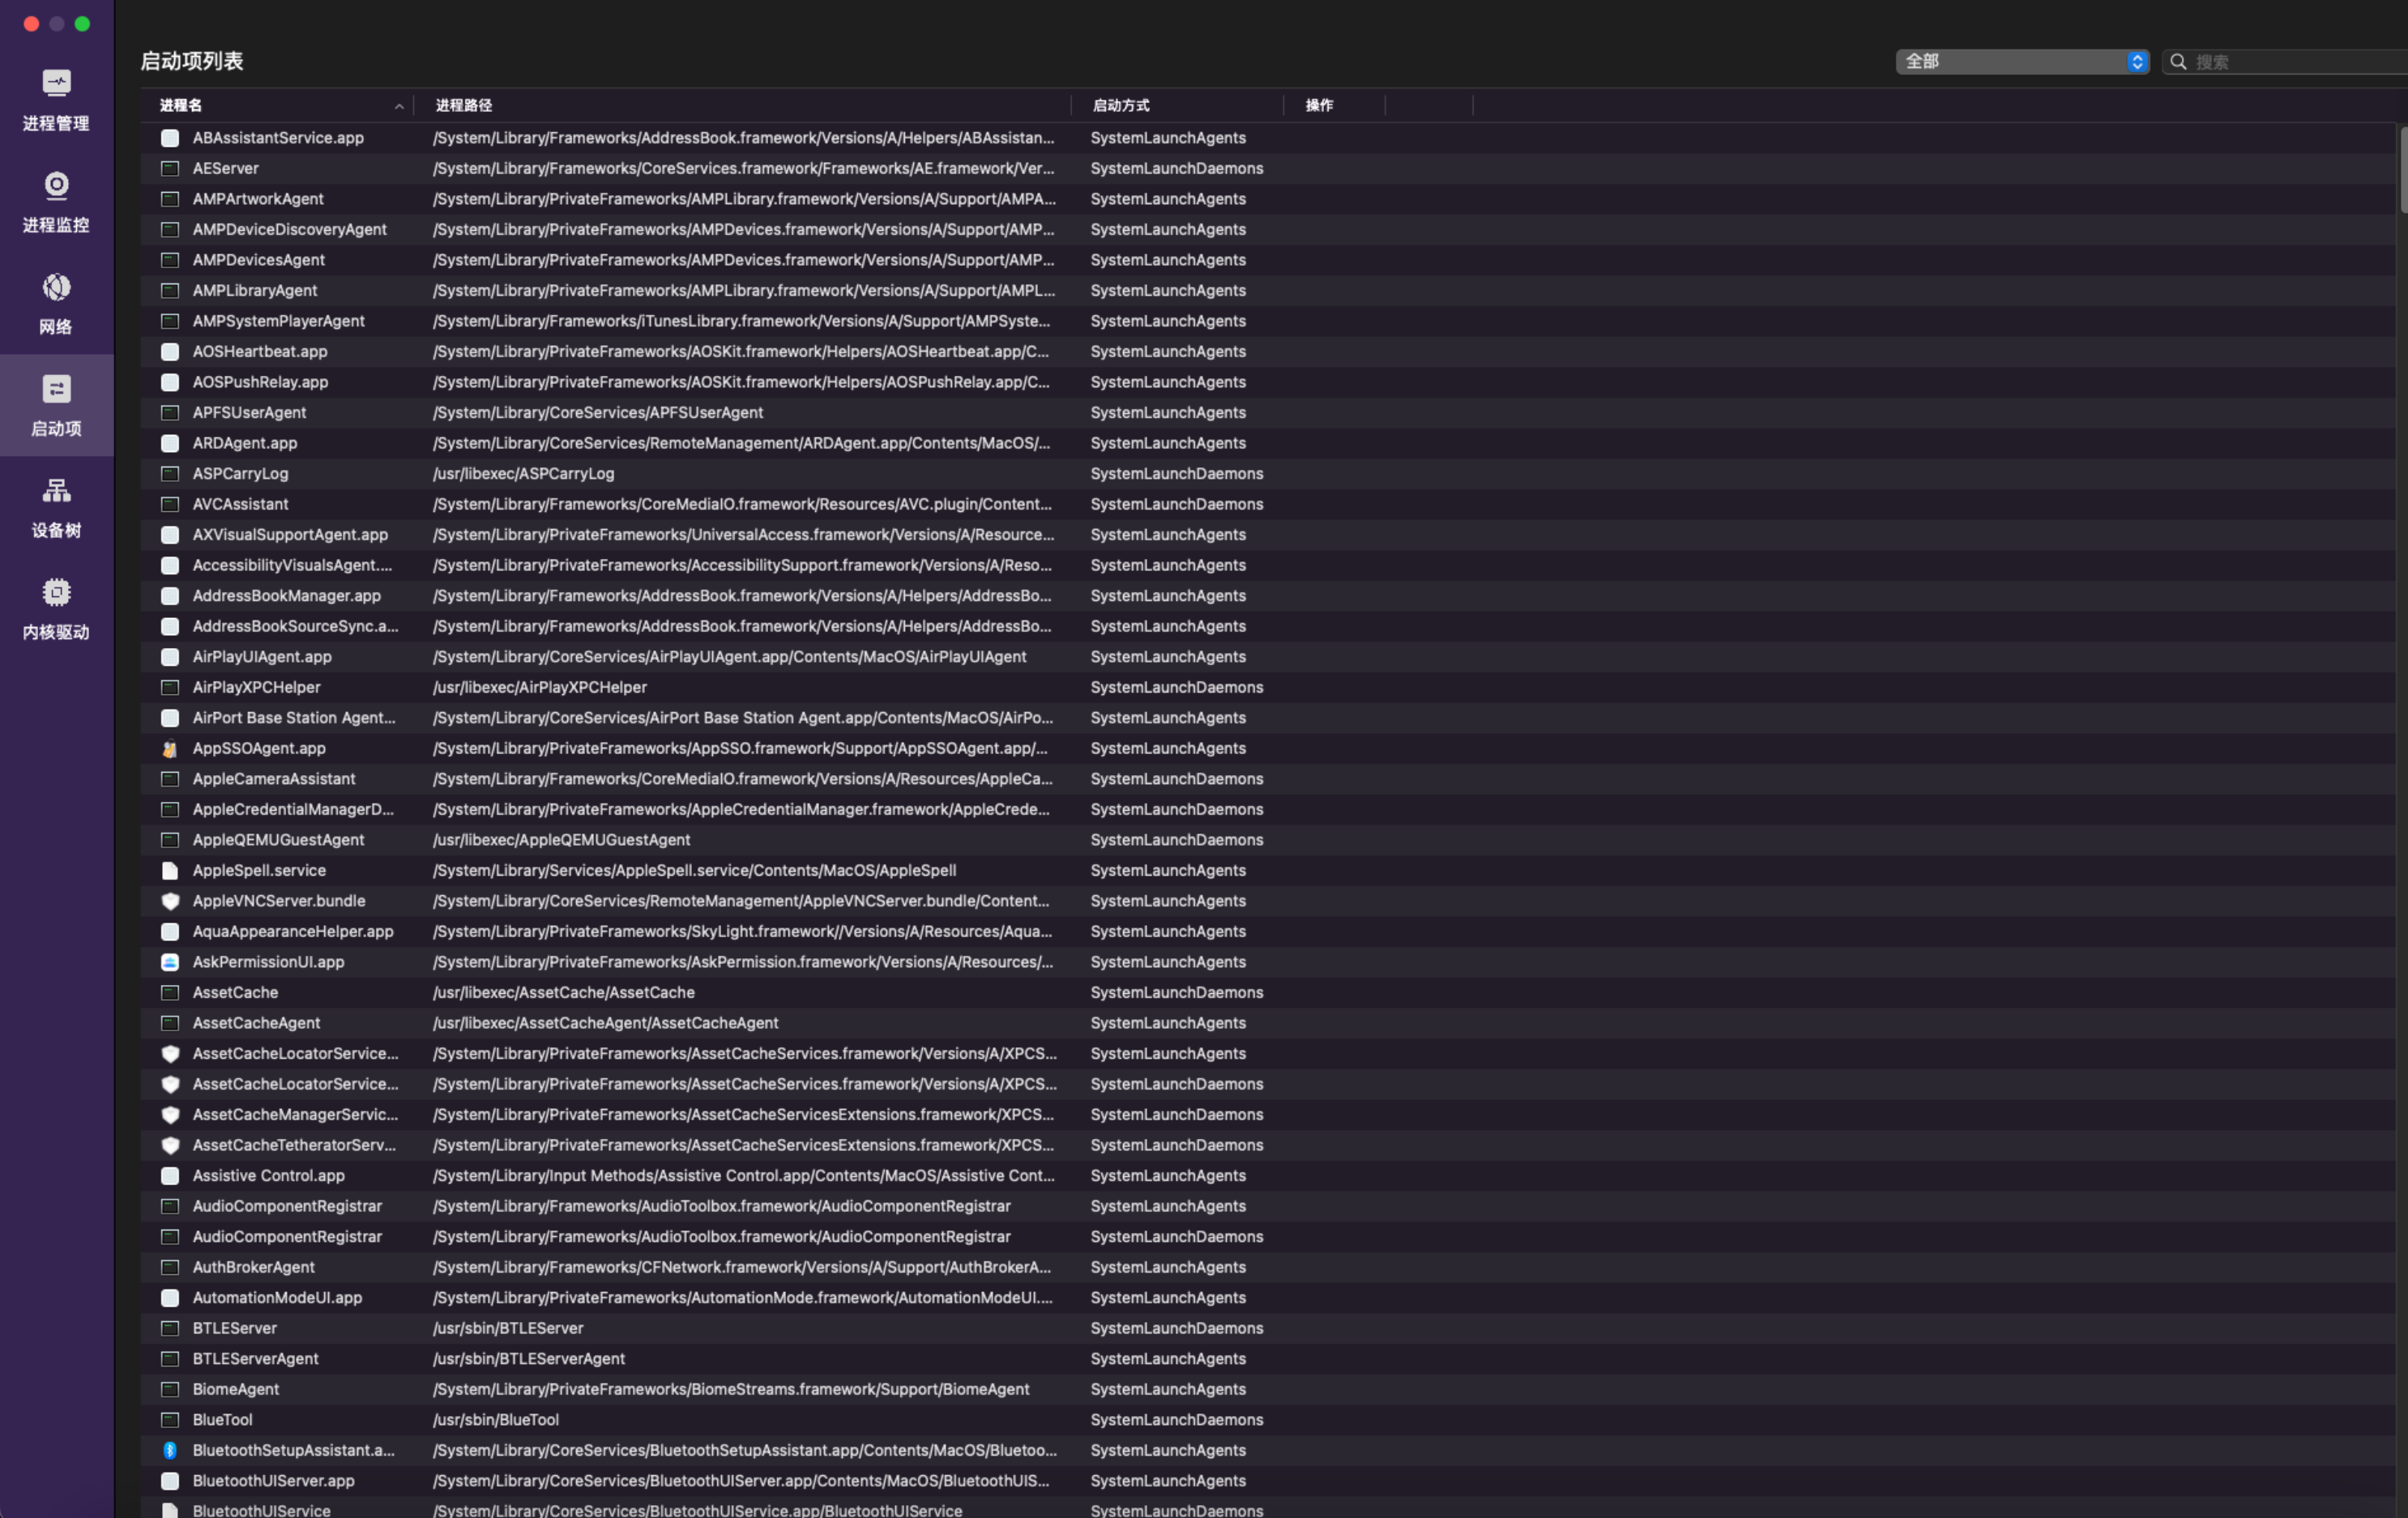Open the 进程管理 sidebar section

click(56, 99)
